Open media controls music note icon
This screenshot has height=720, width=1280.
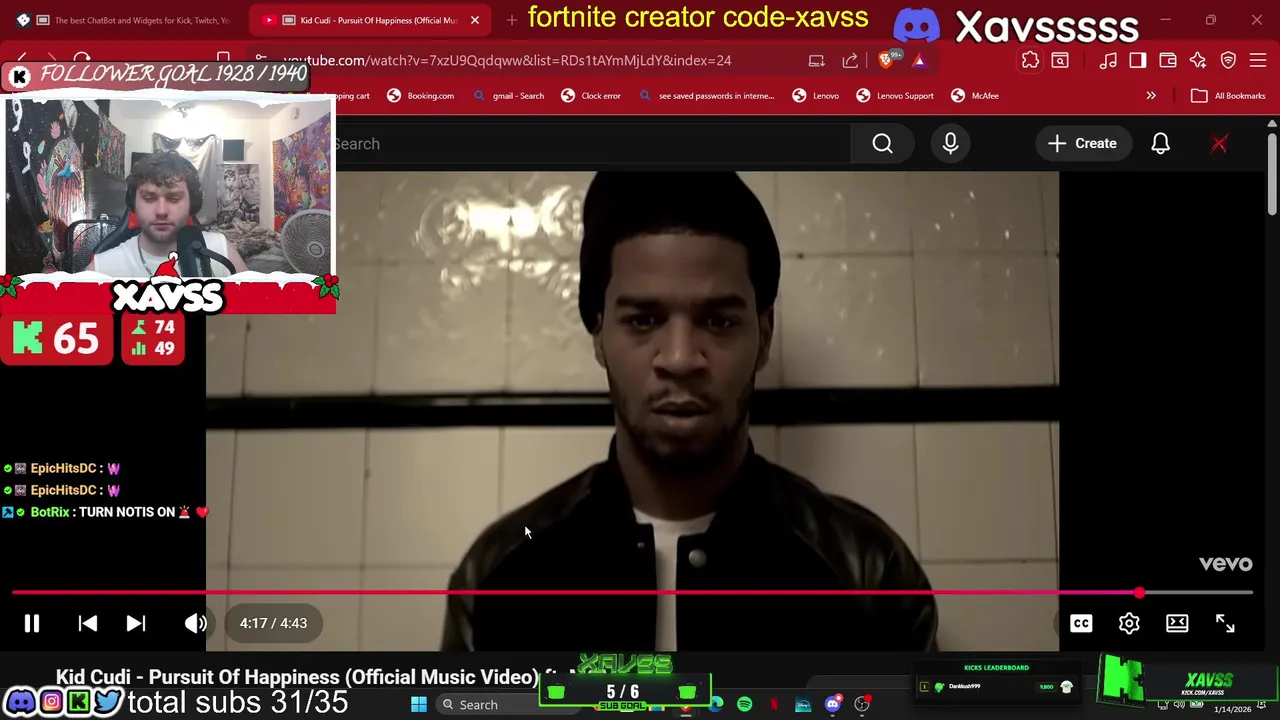(1108, 61)
